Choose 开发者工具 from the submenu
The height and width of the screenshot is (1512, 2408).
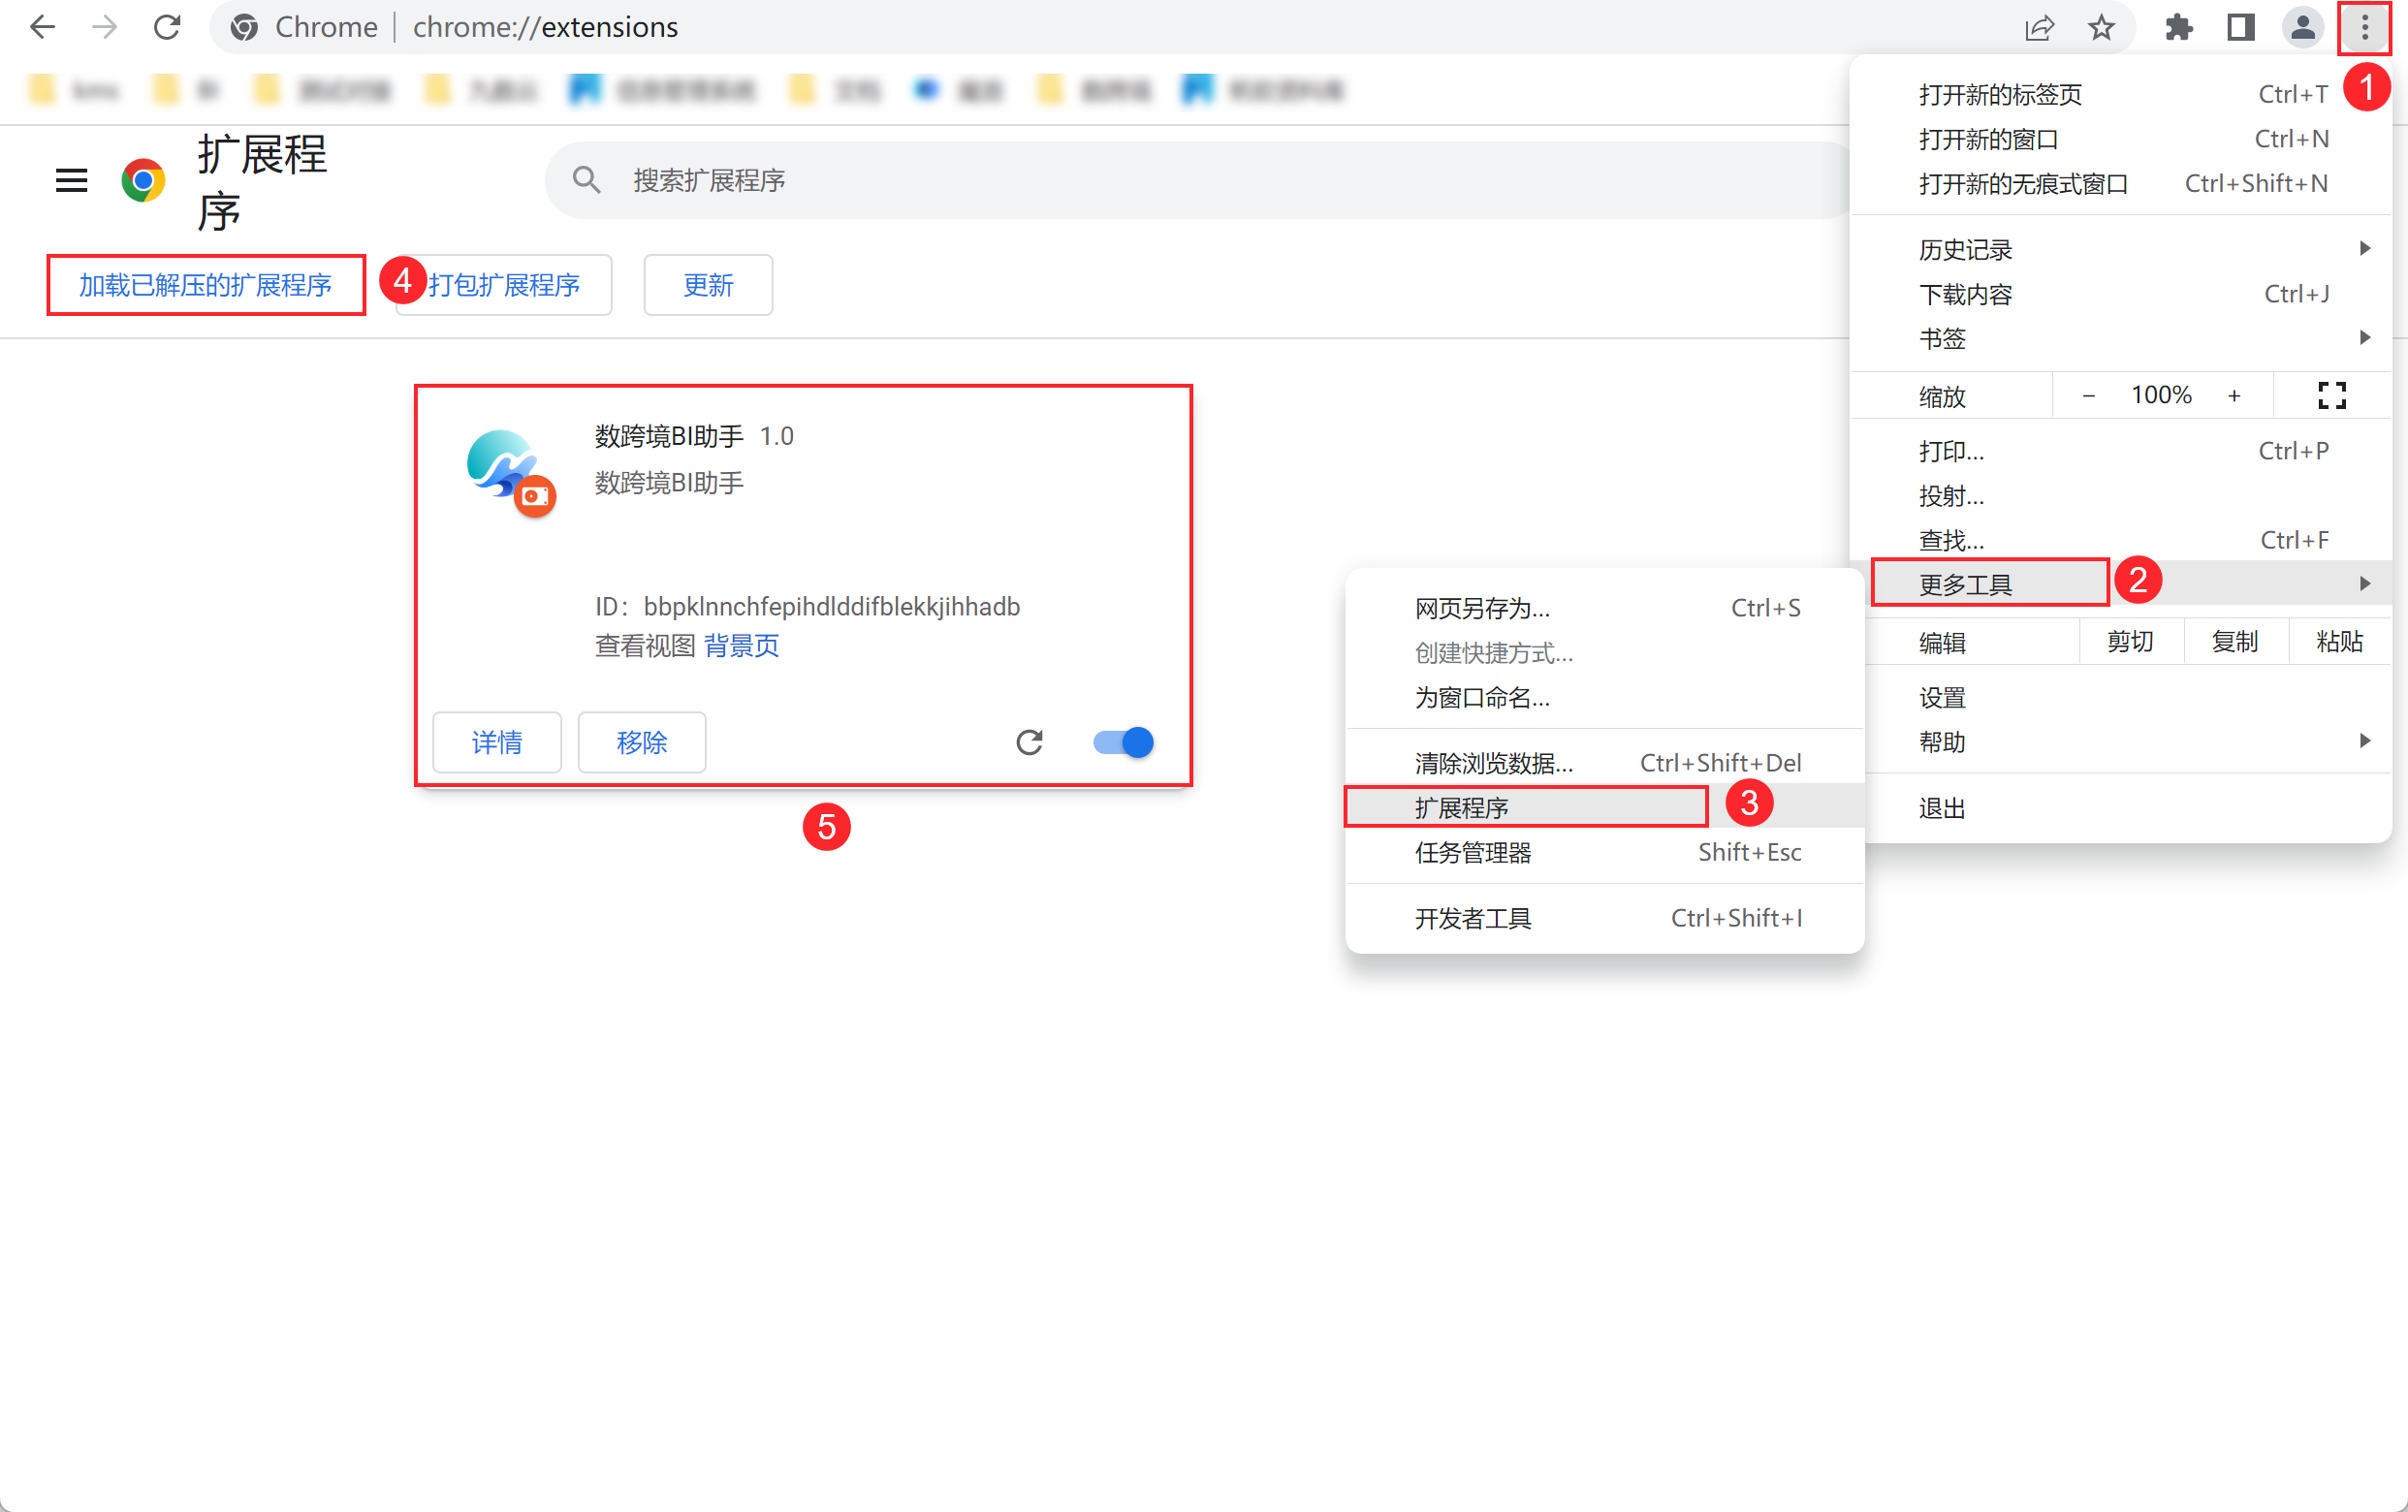pos(1472,917)
